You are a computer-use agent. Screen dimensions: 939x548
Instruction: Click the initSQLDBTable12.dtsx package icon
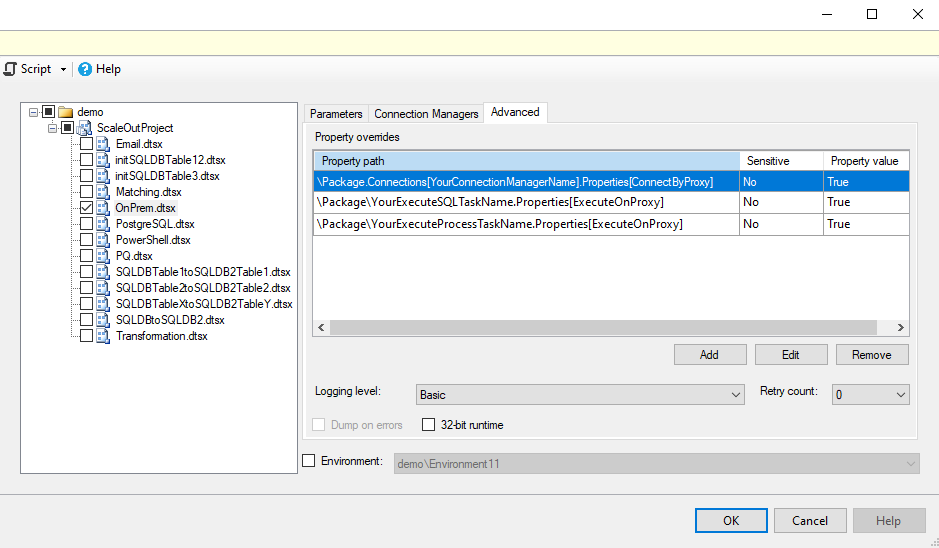tap(103, 160)
